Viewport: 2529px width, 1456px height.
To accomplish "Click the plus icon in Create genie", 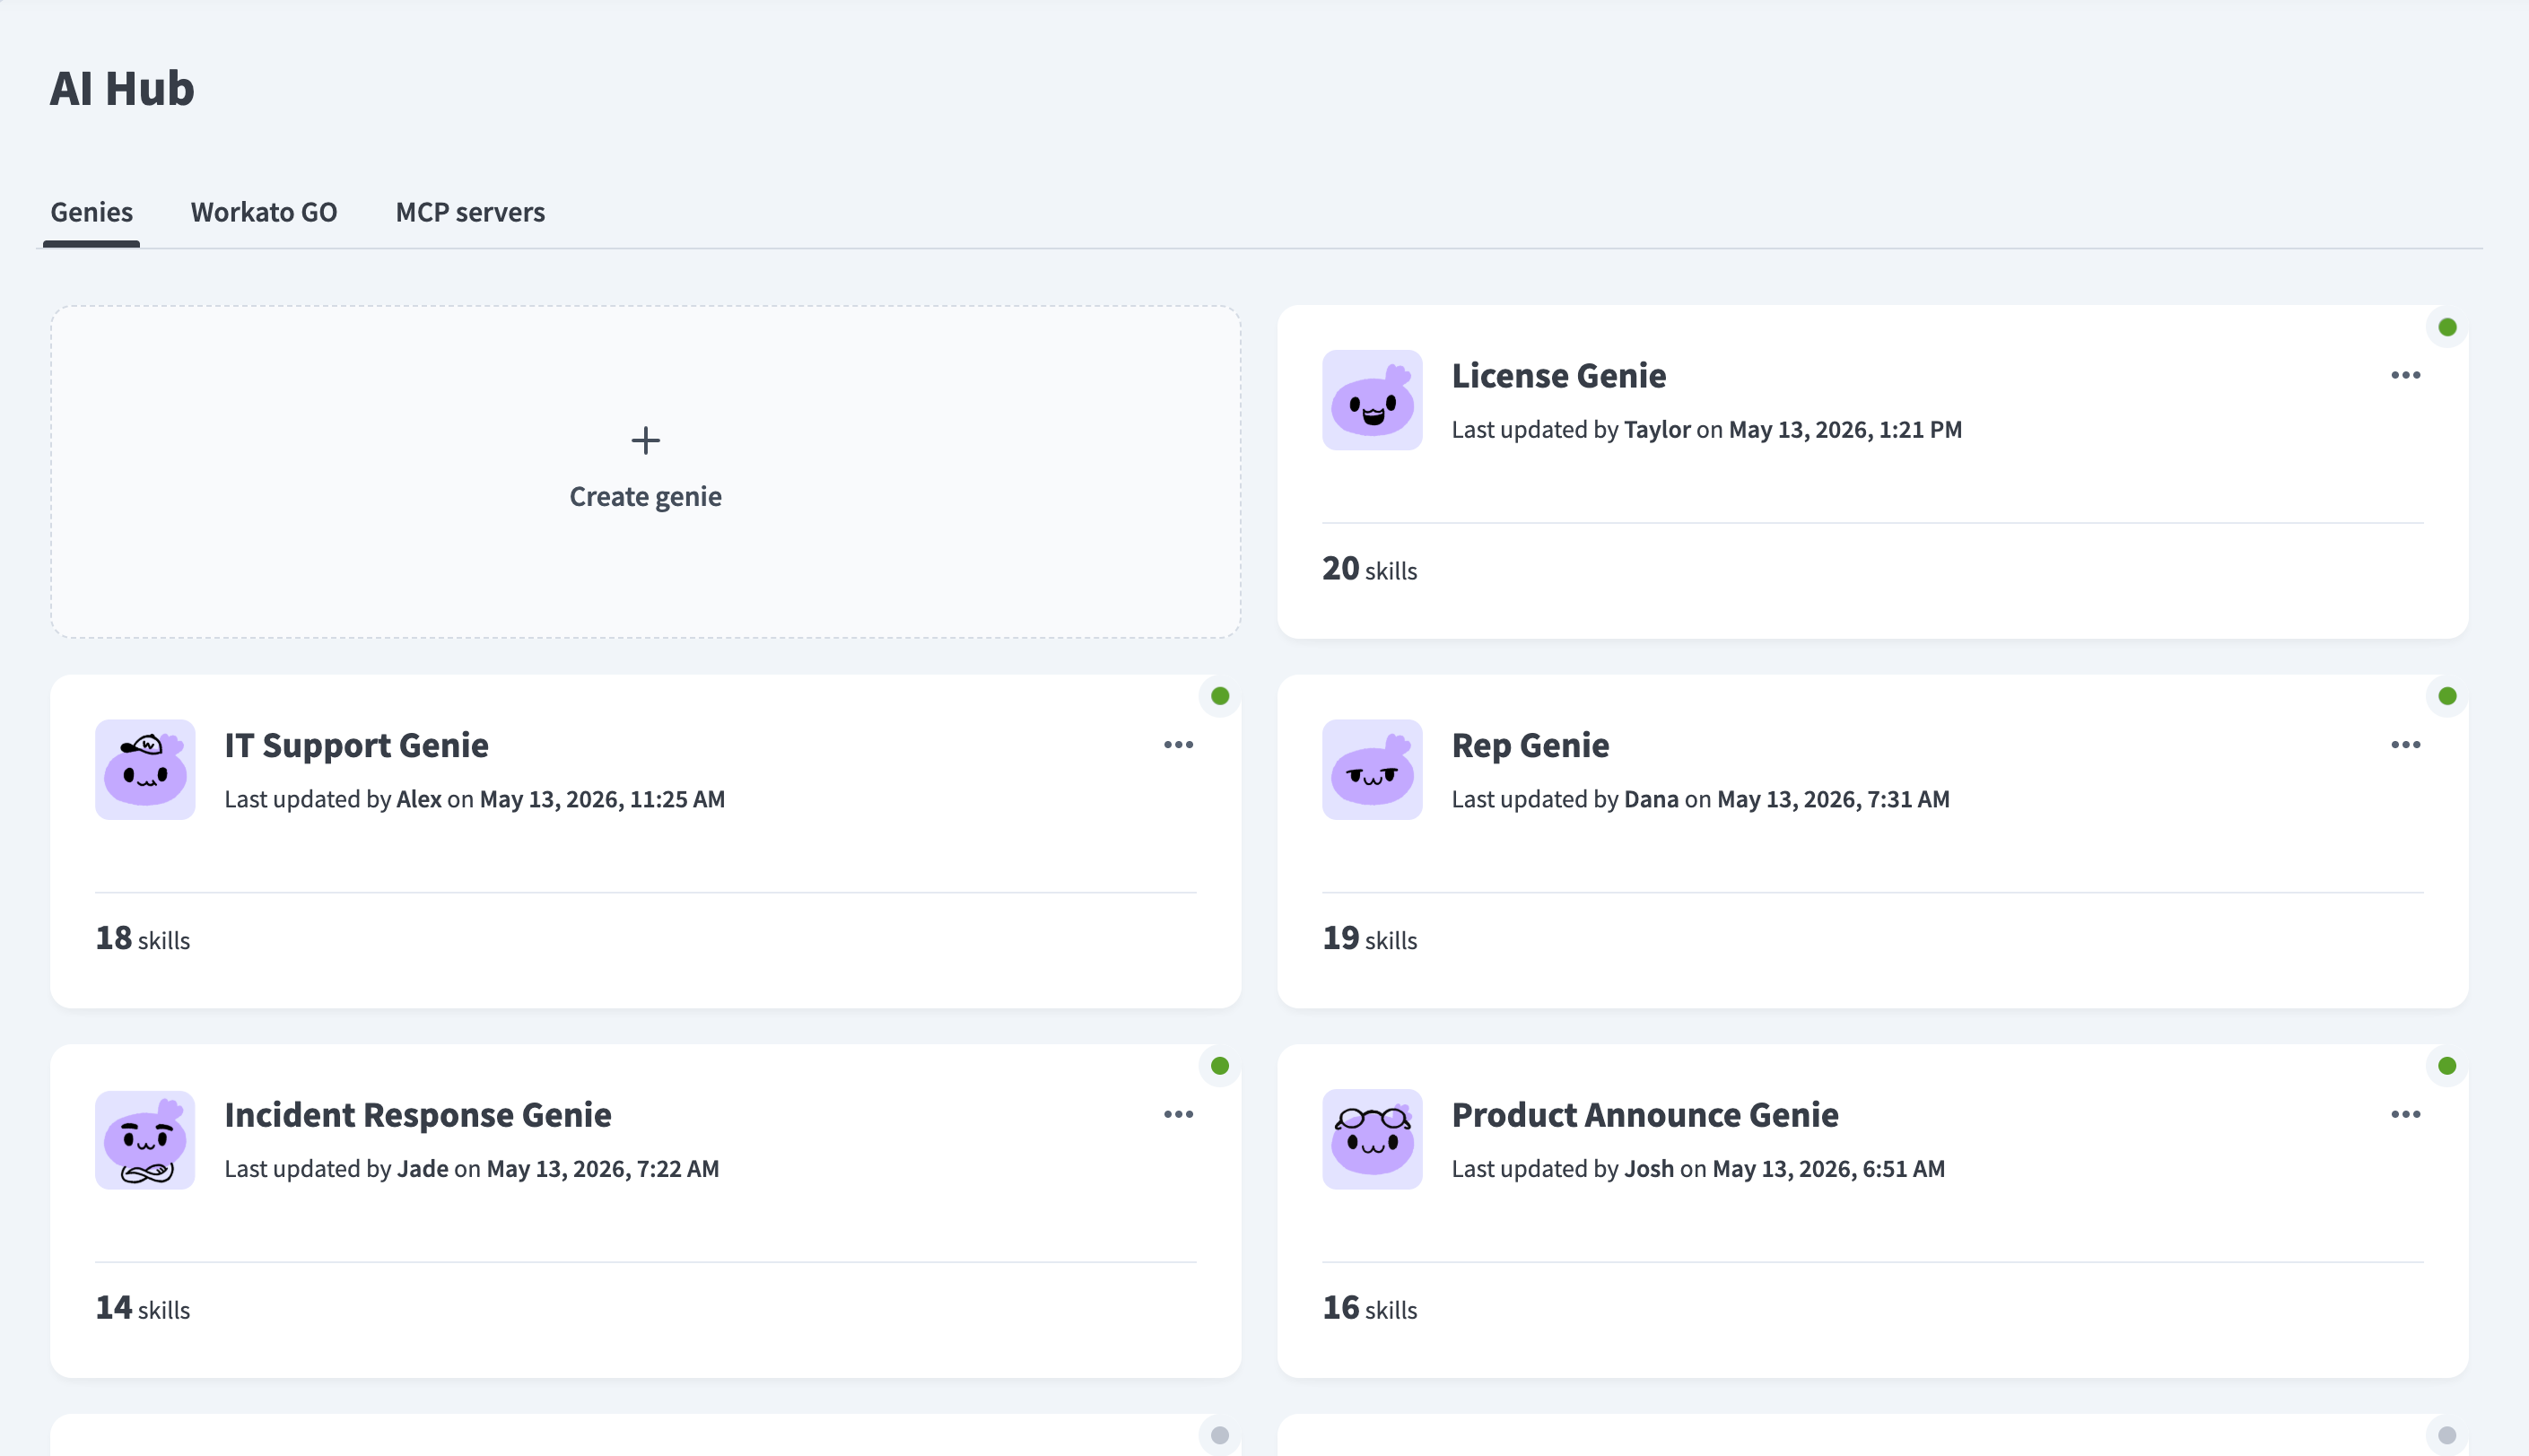I will point(646,440).
